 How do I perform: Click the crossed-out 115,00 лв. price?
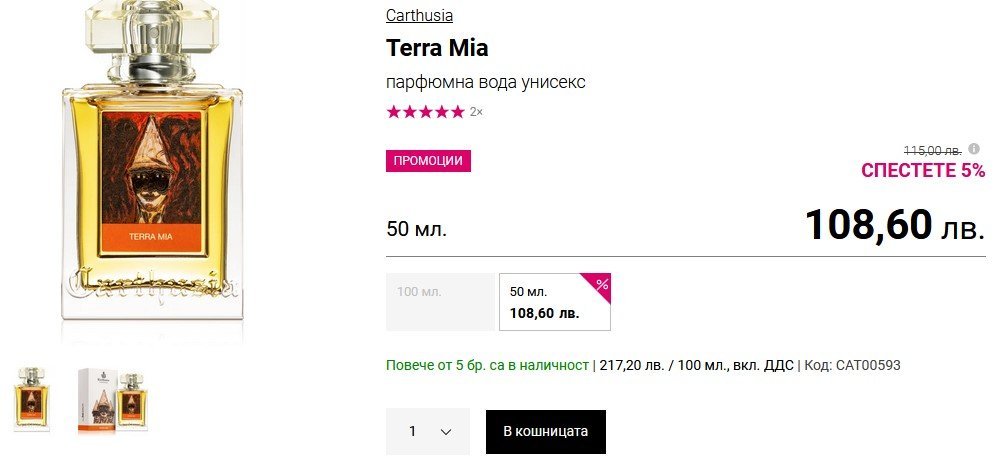click(x=932, y=150)
